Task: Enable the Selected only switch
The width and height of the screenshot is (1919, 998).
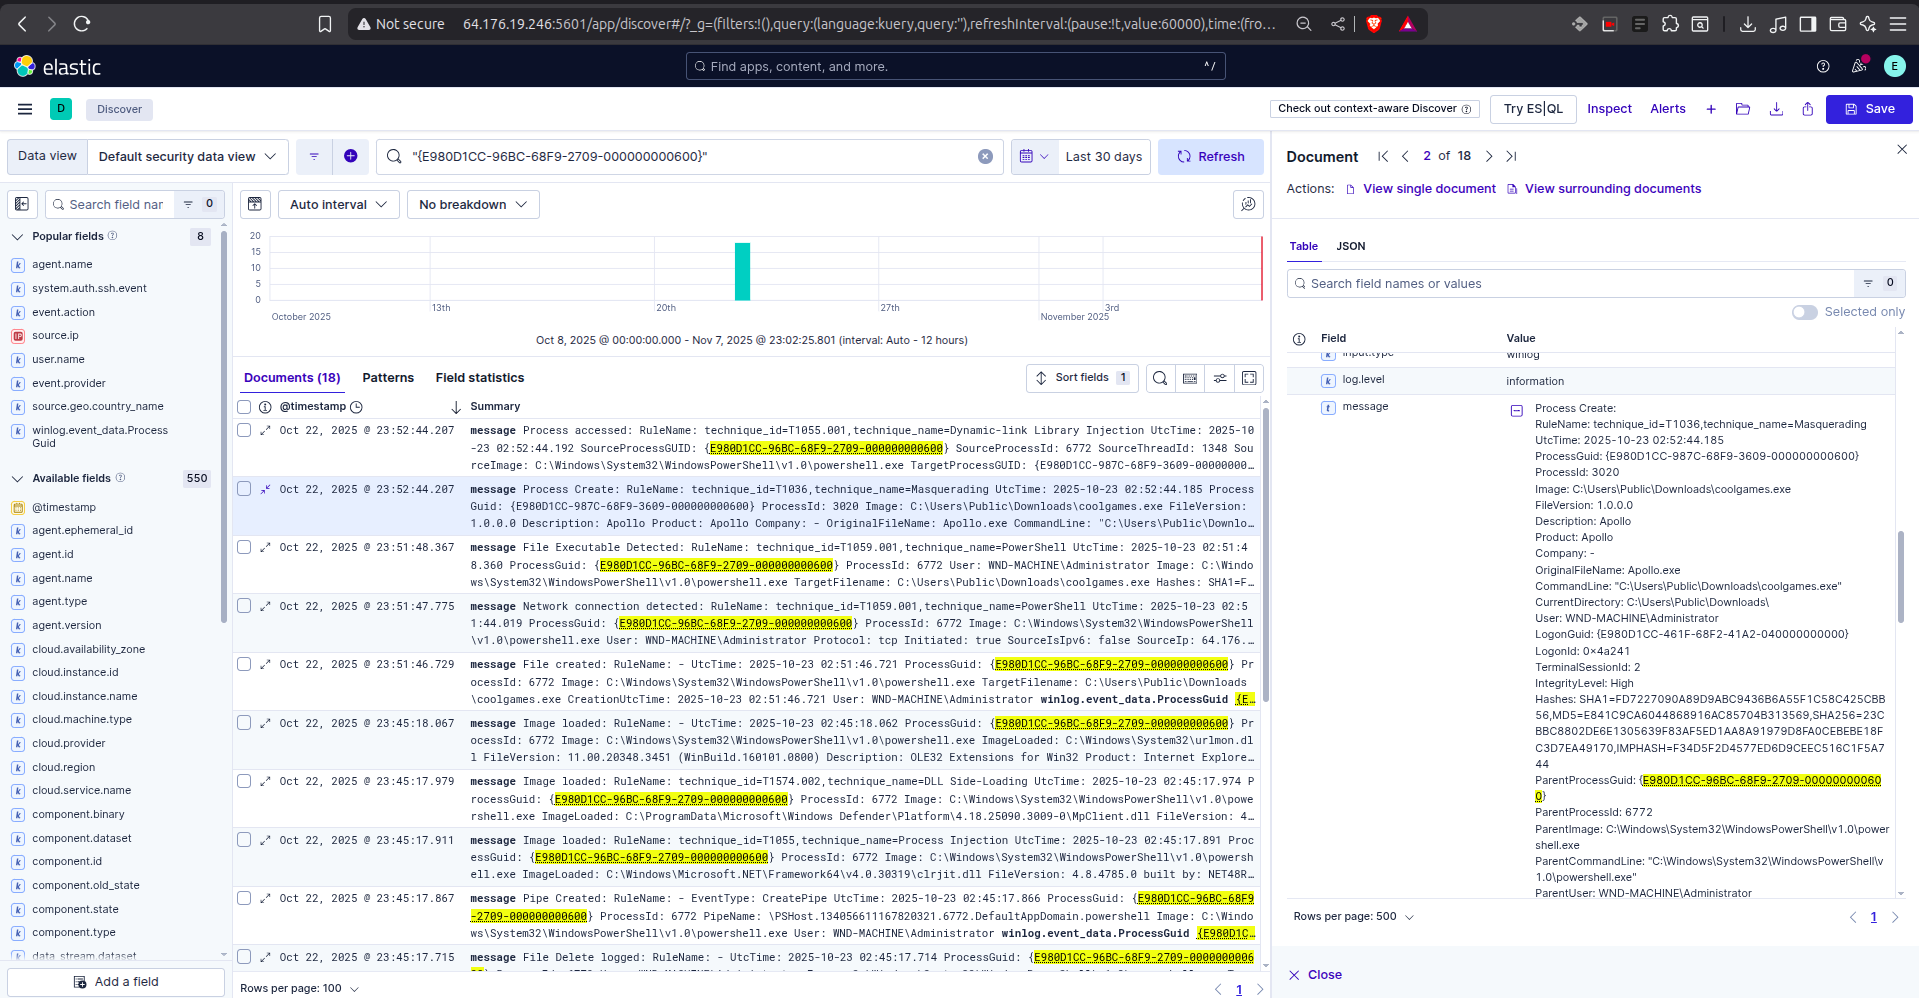Action: click(1804, 312)
